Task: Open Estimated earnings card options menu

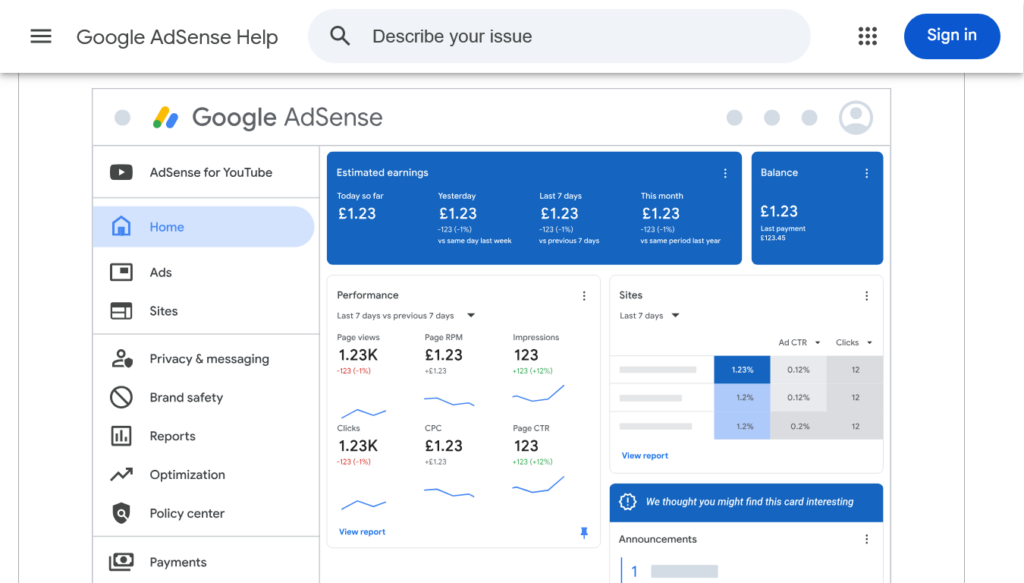Action: click(x=725, y=173)
